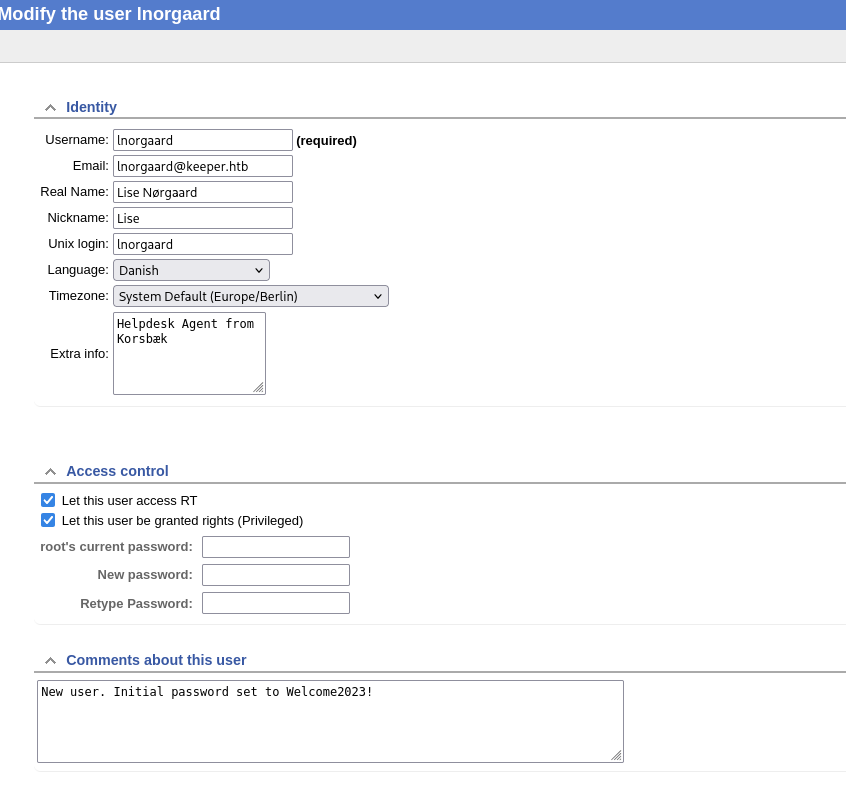846x806 pixels.
Task: Open the Language dropdown set to Danish
Action: point(191,270)
